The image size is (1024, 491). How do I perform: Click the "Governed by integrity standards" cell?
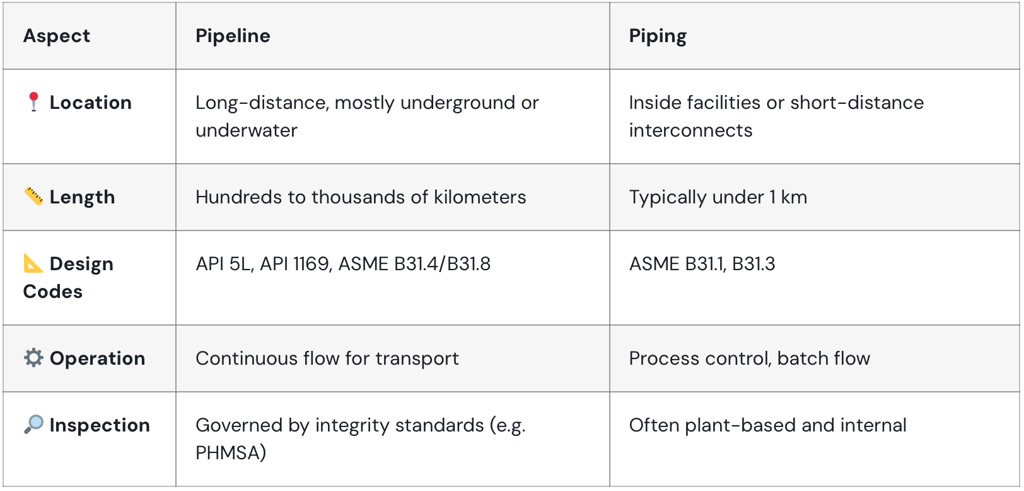click(x=360, y=439)
